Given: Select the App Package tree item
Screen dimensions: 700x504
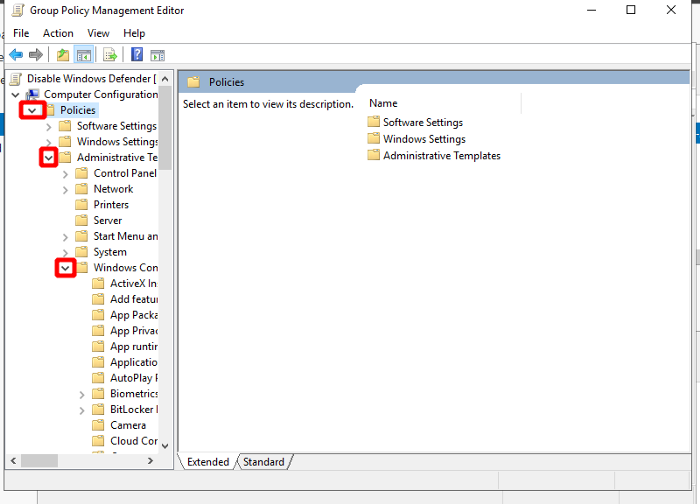Looking at the screenshot, I should pos(134,315).
